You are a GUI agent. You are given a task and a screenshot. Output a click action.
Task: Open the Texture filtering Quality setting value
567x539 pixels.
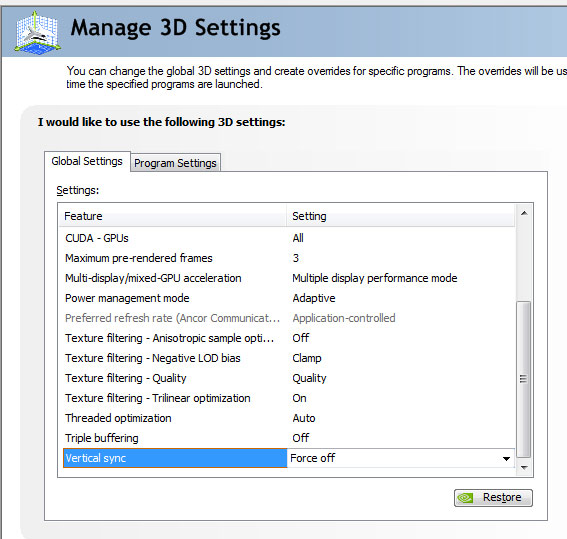pyautogui.click(x=309, y=378)
